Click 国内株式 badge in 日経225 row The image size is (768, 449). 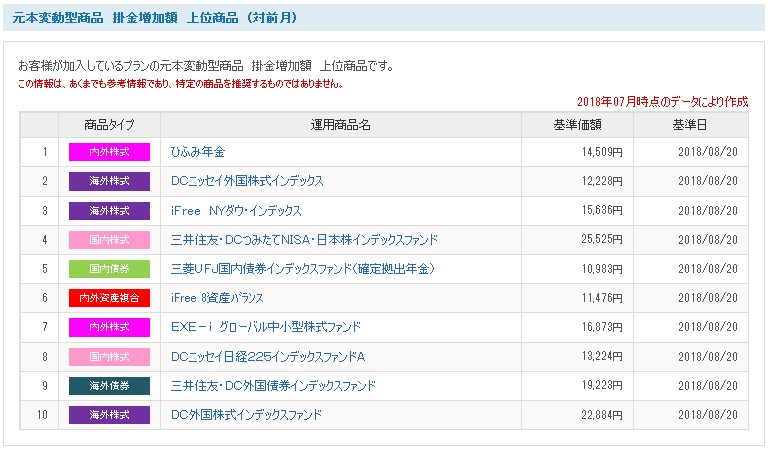pos(109,356)
